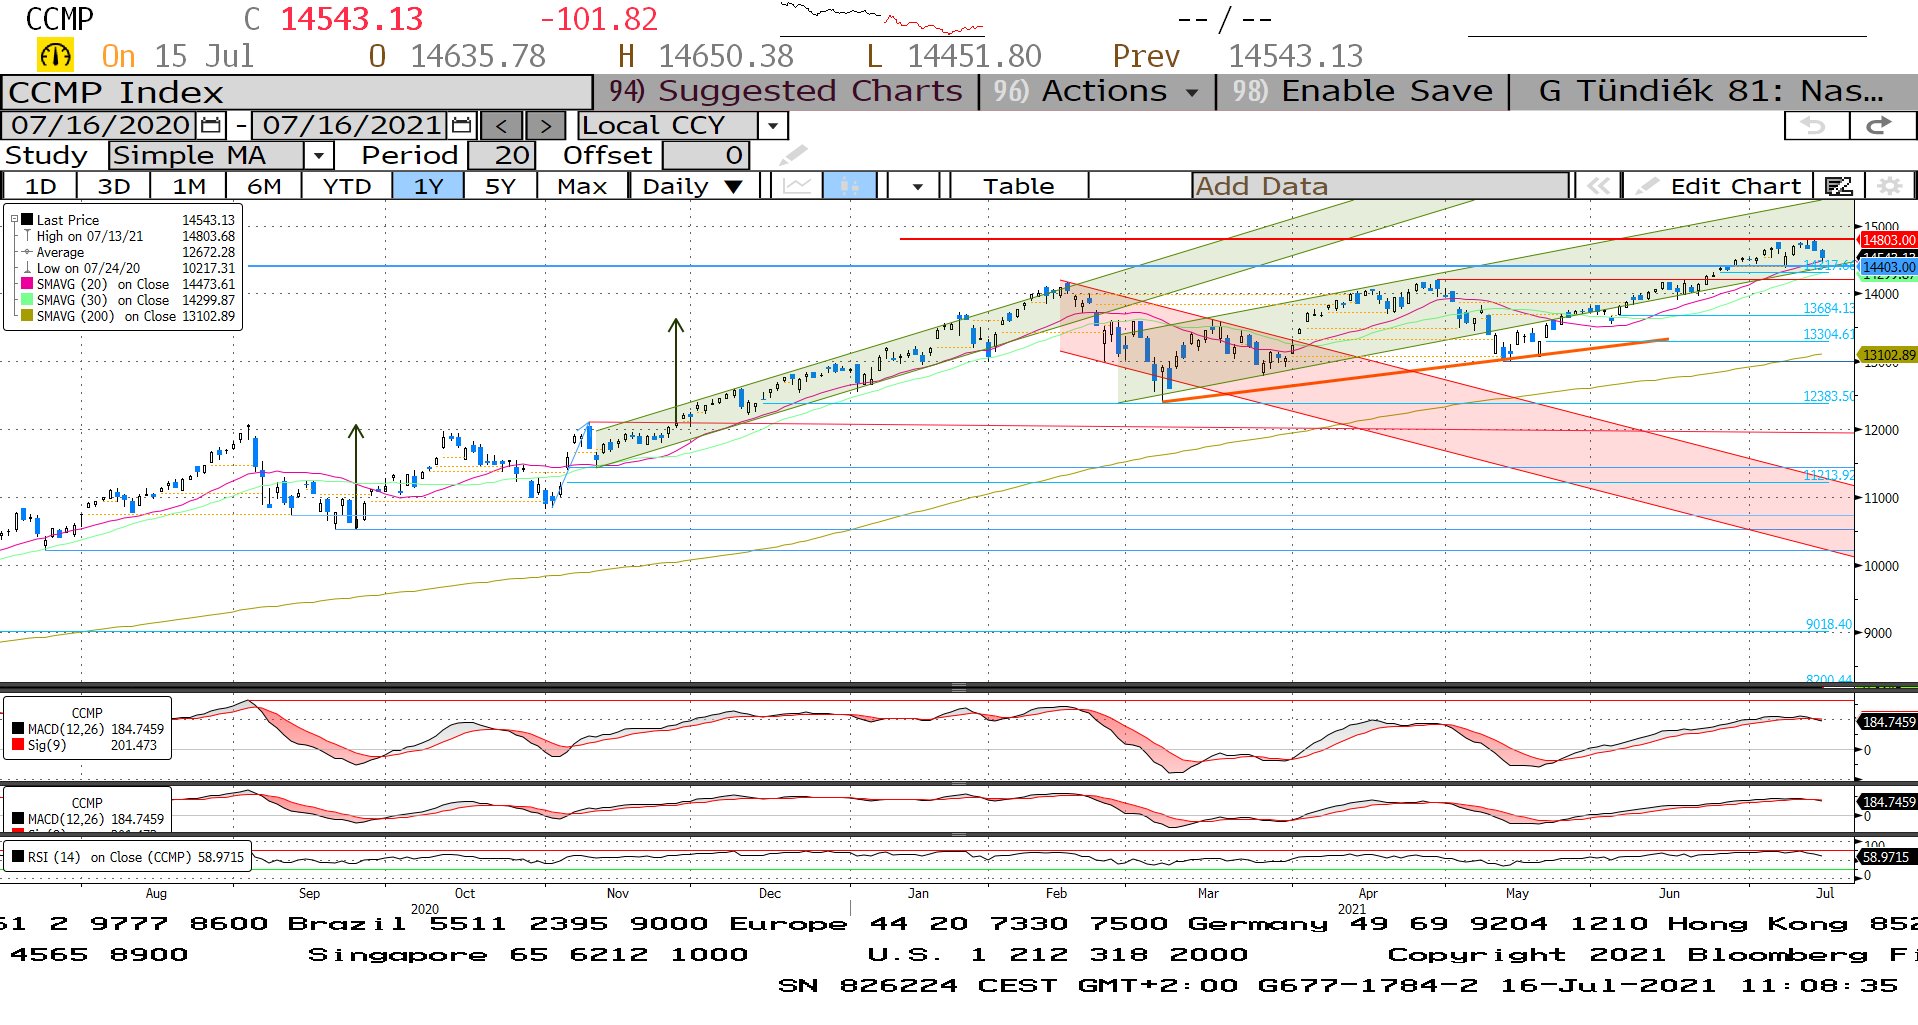Click the RSI (14) black legend marker
This screenshot has height=1025, width=1918.
(x=18, y=857)
